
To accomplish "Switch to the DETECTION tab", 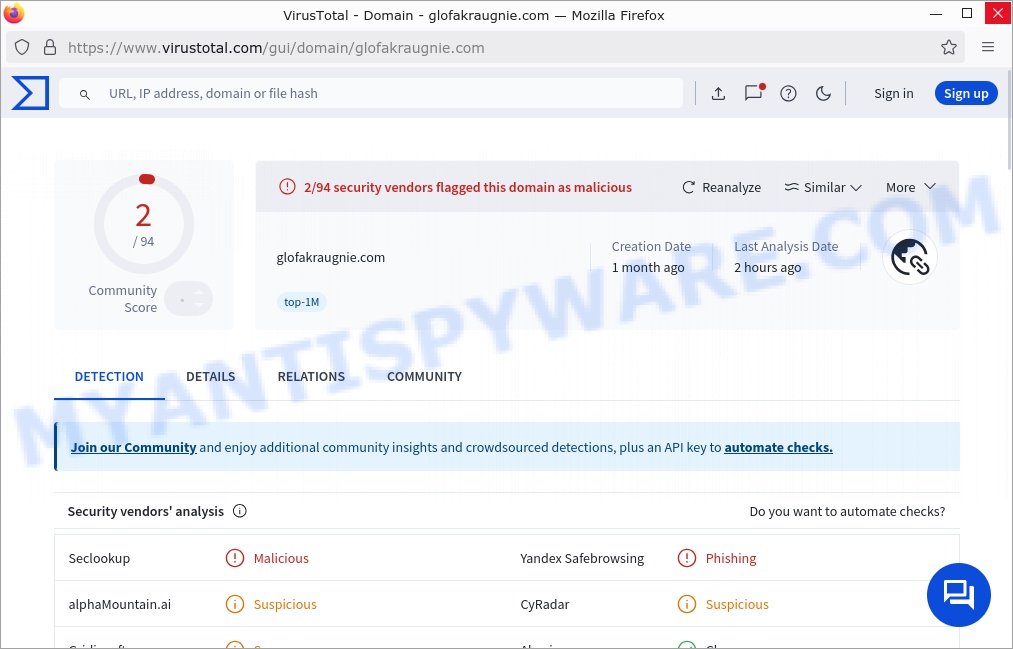I will 109,376.
